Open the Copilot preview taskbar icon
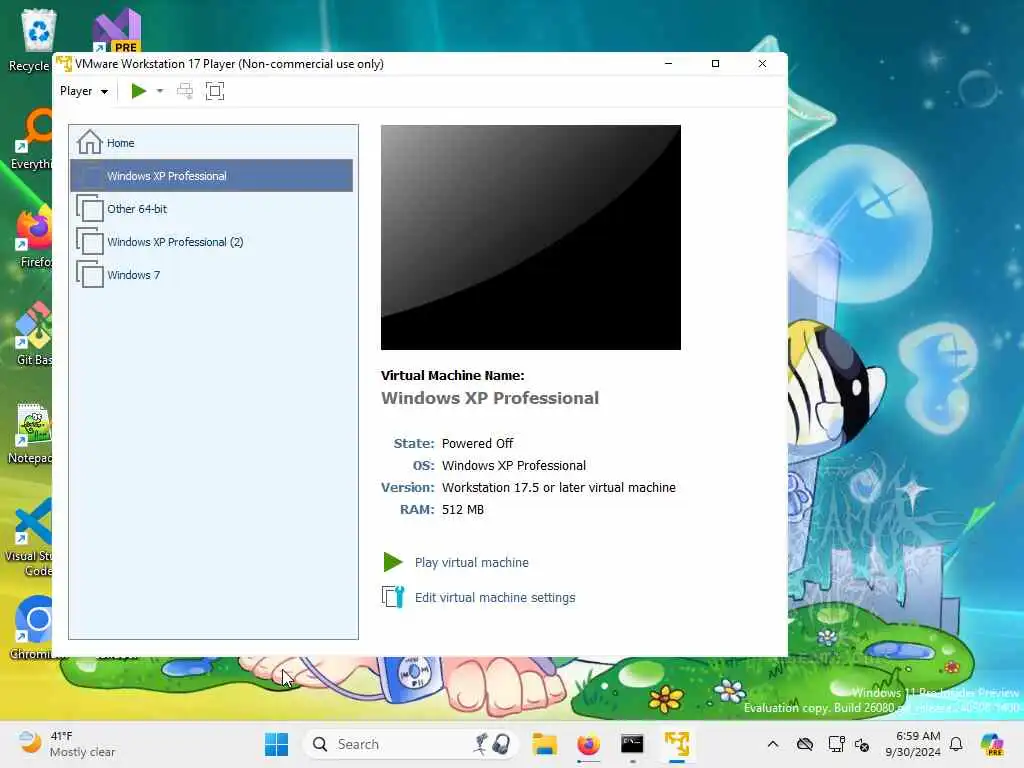1024x768 pixels. pyautogui.click(x=992, y=744)
